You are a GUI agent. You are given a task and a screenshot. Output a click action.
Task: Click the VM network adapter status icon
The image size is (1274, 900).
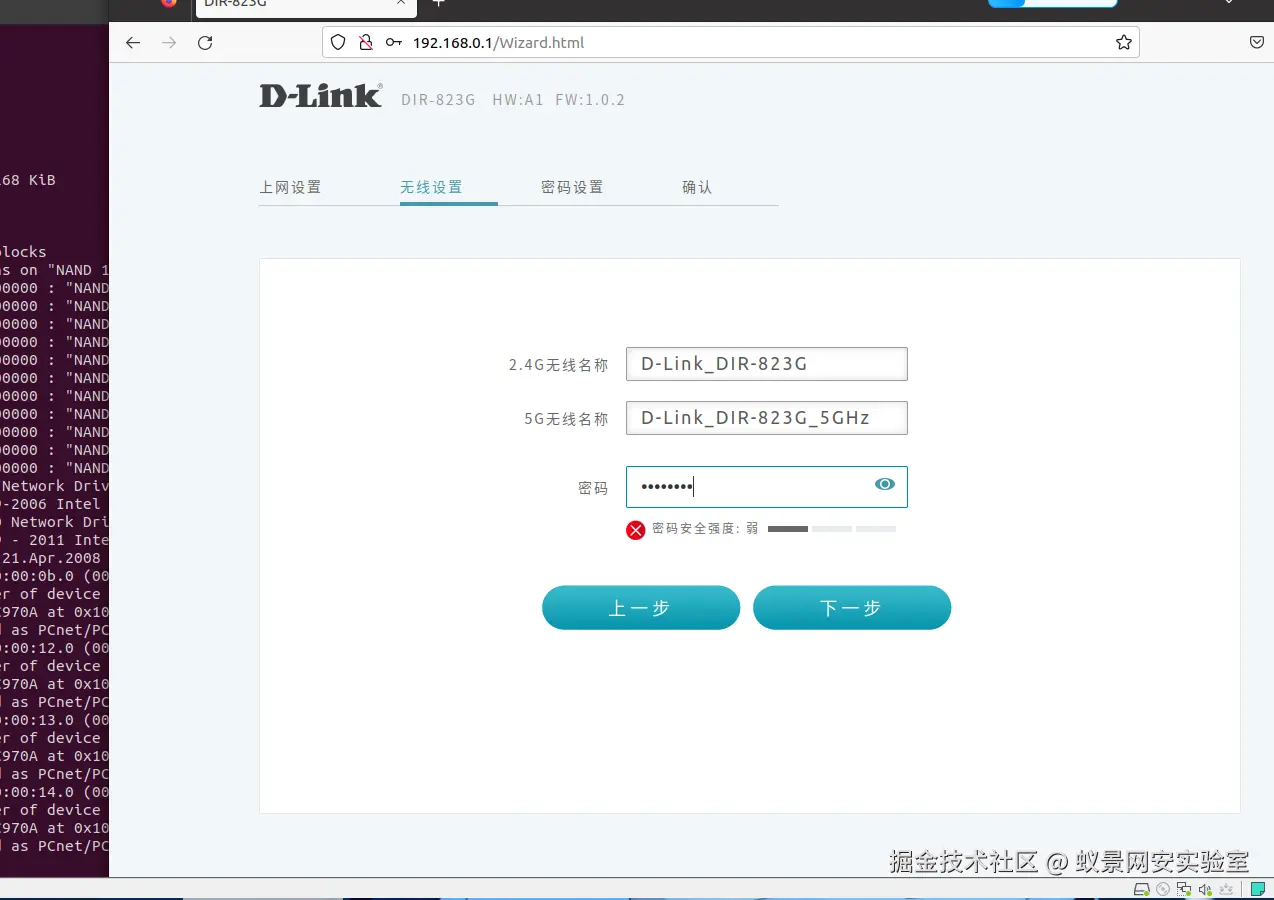point(1184,889)
